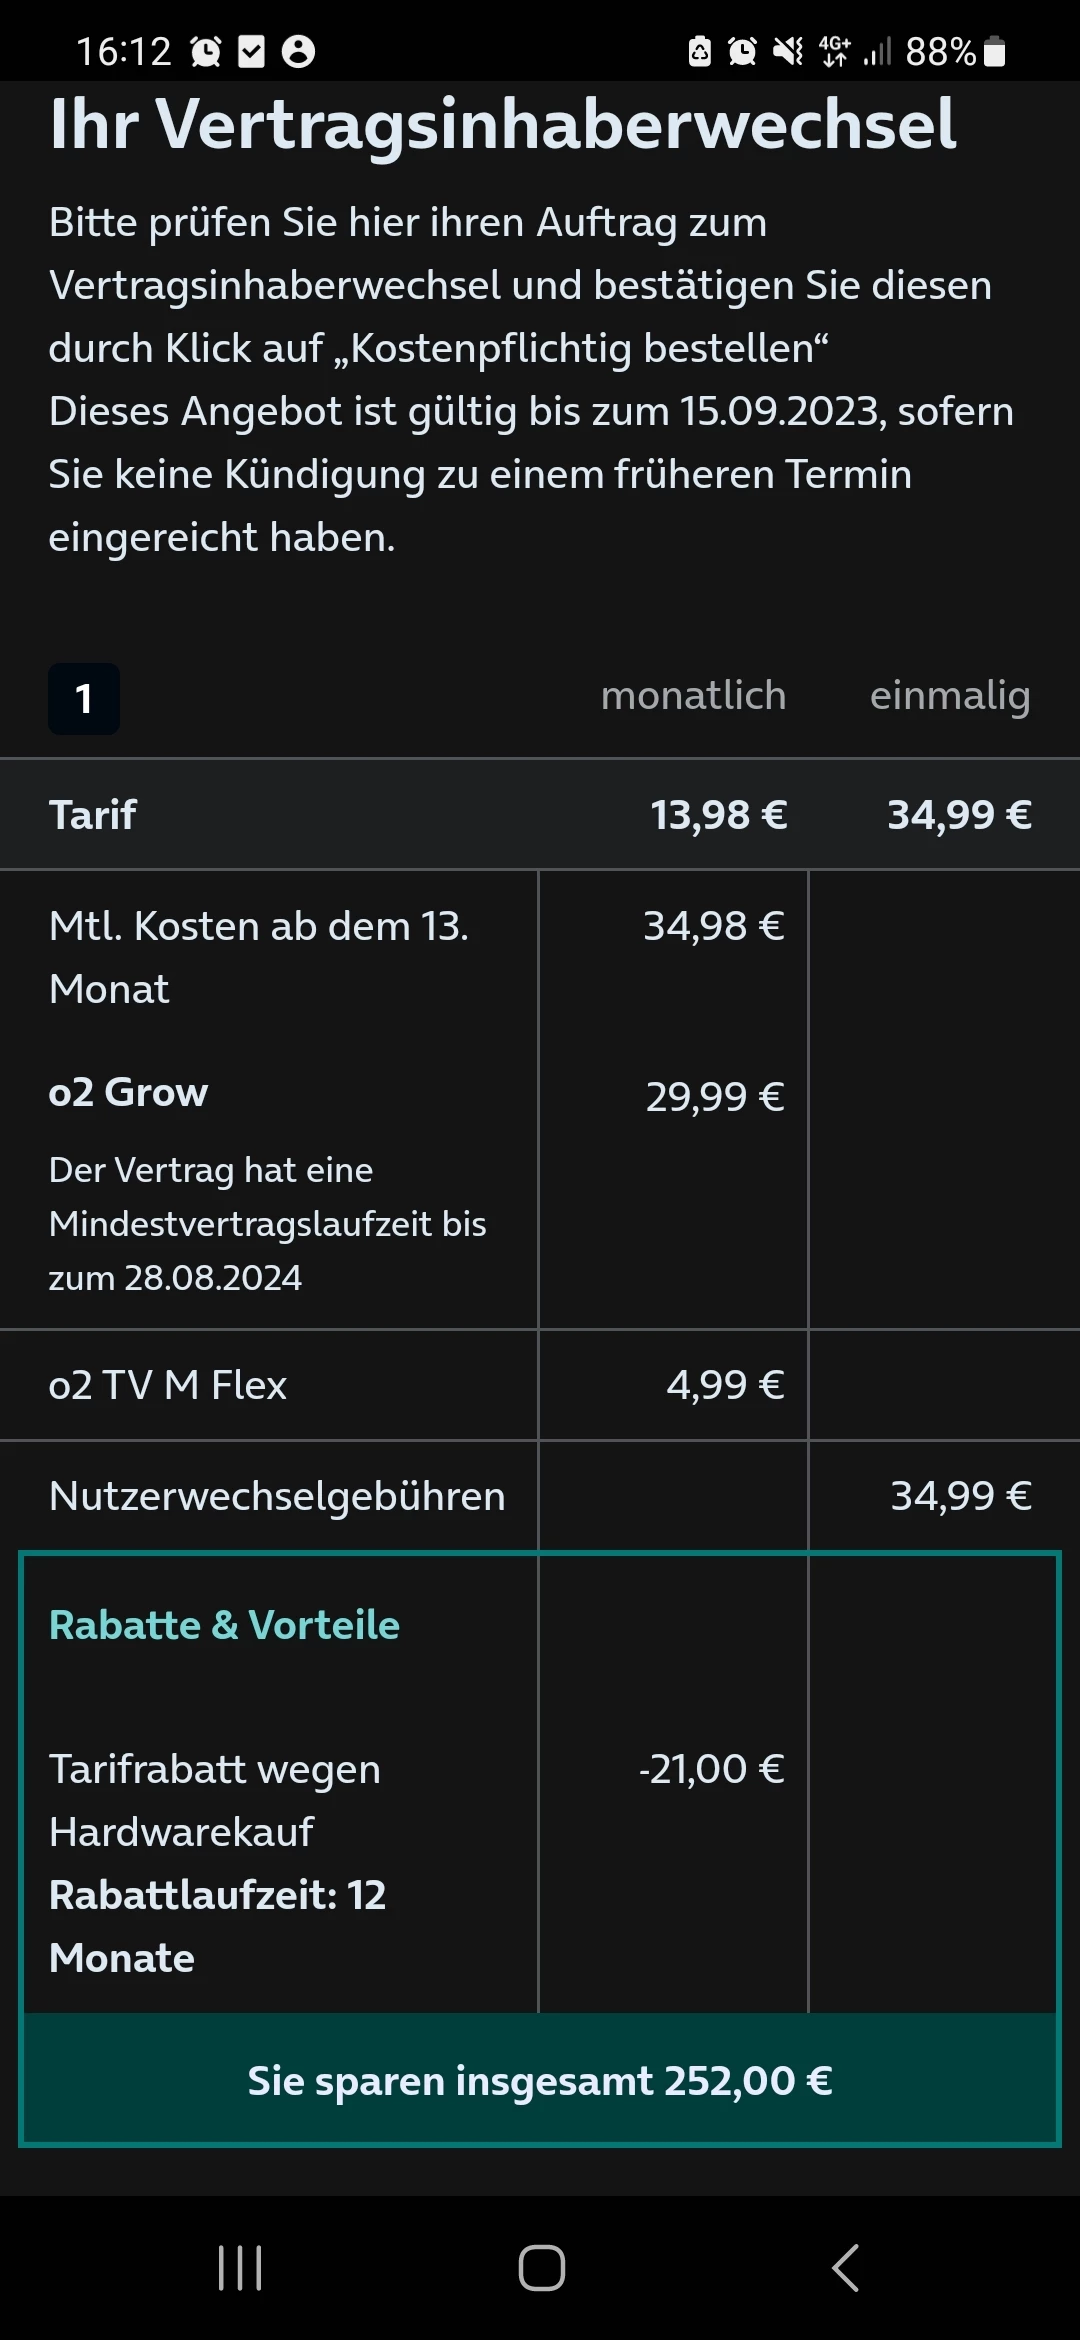Tap the o2 Grow tariff name
The height and width of the screenshot is (2340, 1080).
(x=128, y=1092)
